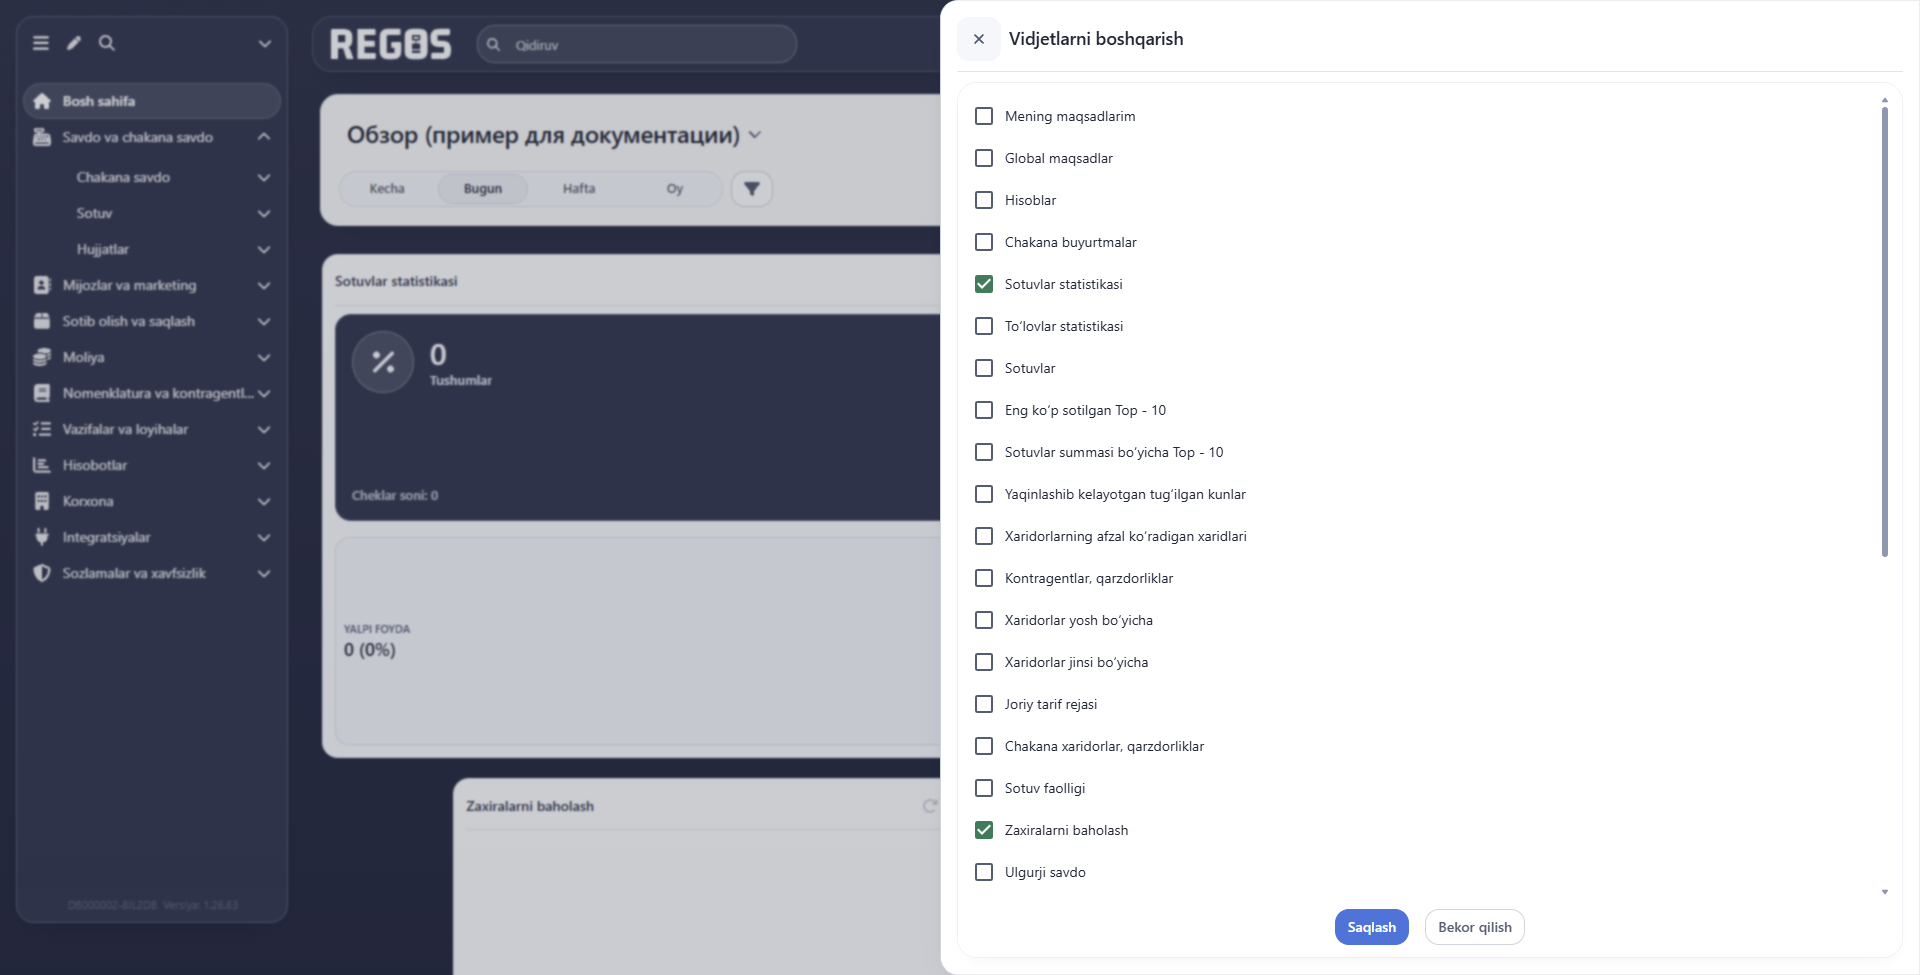Image resolution: width=1920 pixels, height=975 pixels.
Task: Open the dropdown chevron in sidebar header
Action: 264,43
